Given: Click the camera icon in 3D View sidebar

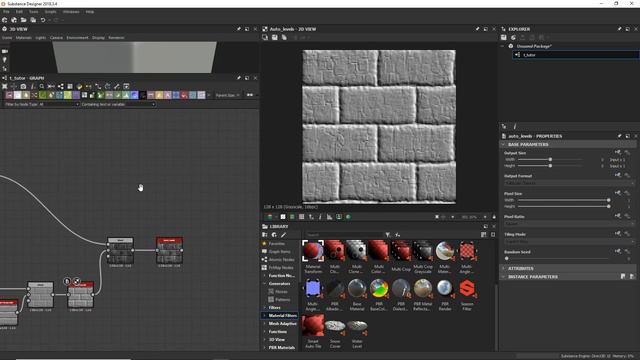Looking at the screenshot, I should tap(4, 51).
